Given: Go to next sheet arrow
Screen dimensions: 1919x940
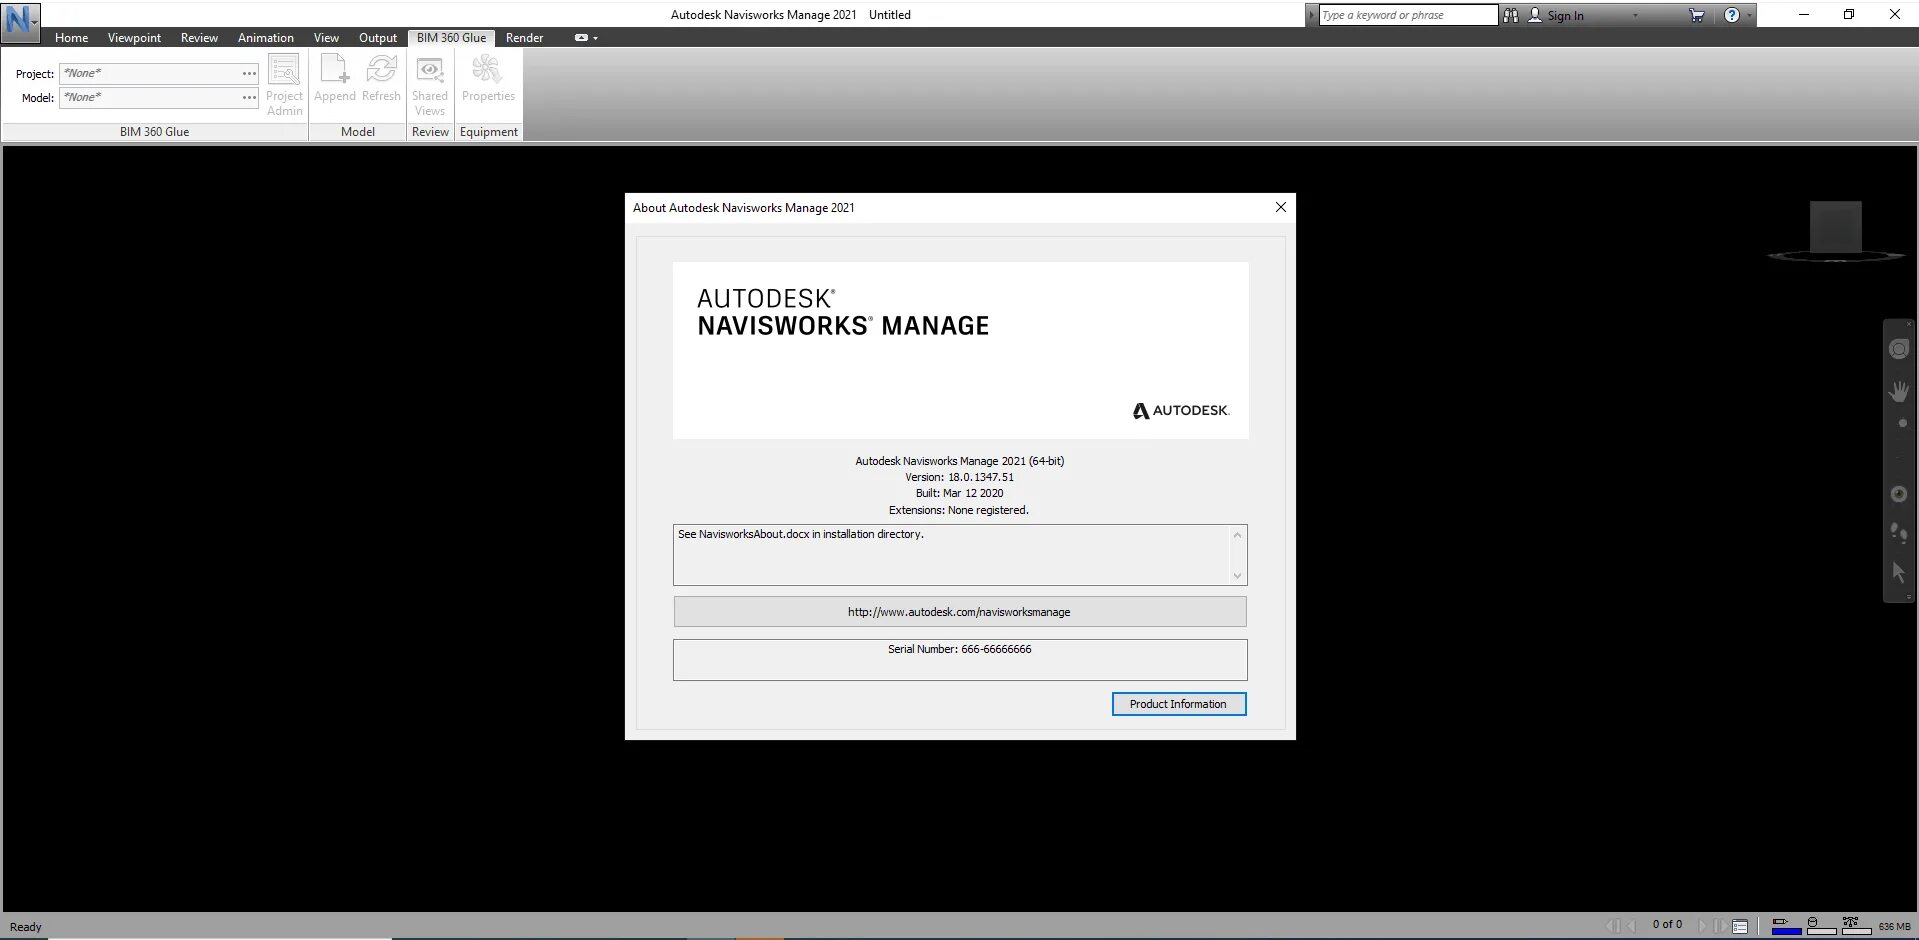Looking at the screenshot, I should (x=1702, y=926).
